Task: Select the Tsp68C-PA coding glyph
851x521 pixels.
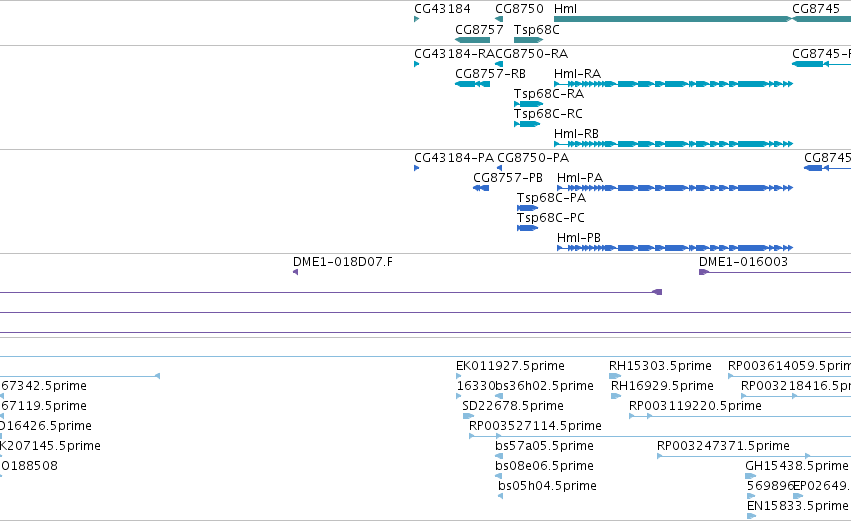Action: pos(528,208)
